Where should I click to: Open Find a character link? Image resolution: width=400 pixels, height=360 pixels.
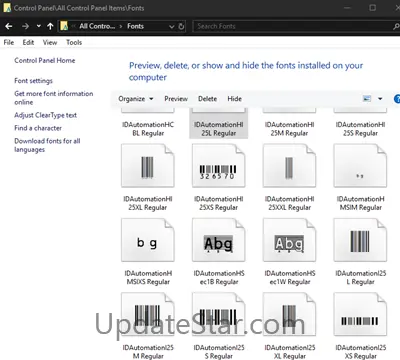(x=38, y=128)
